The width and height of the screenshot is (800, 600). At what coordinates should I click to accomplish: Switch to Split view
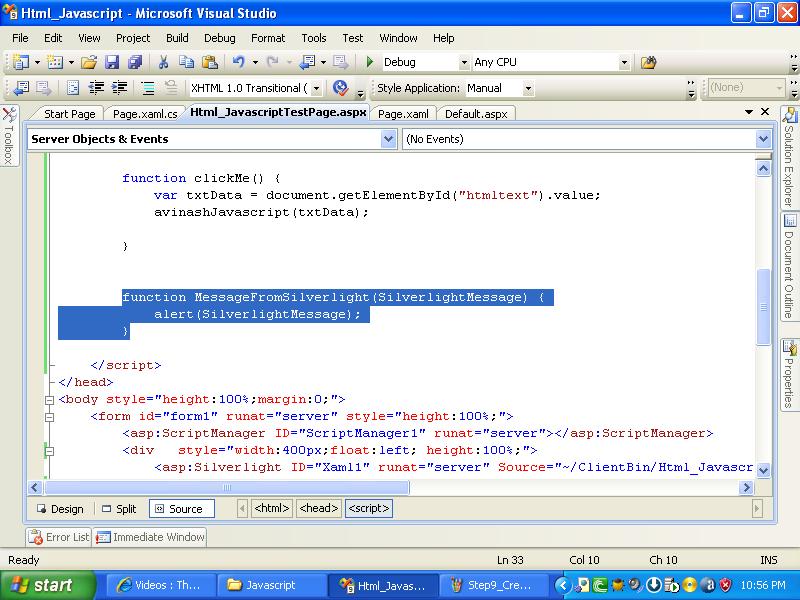tap(119, 509)
